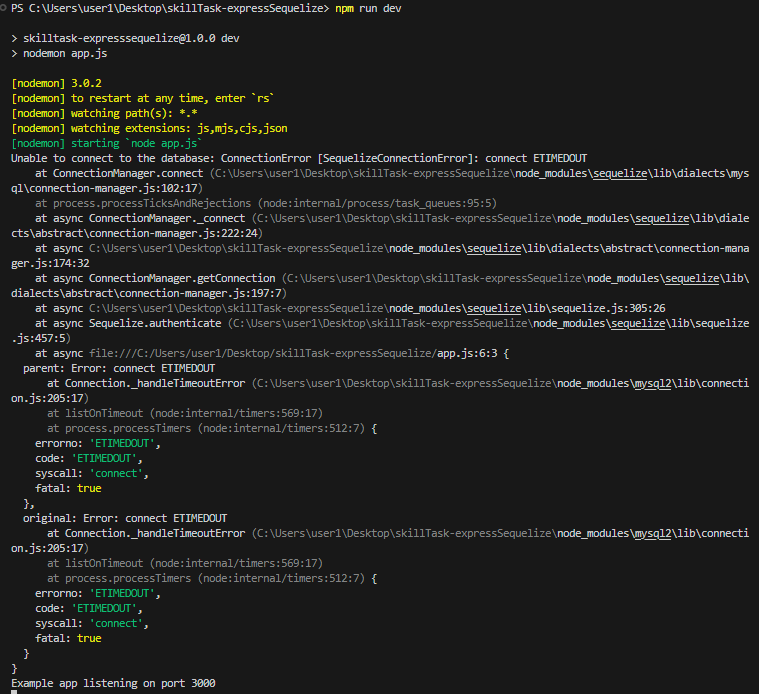Click the 'watching extensions: js,mjs,cjs,json' line
Image resolution: width=759 pixels, height=694 pixels.
(179, 128)
